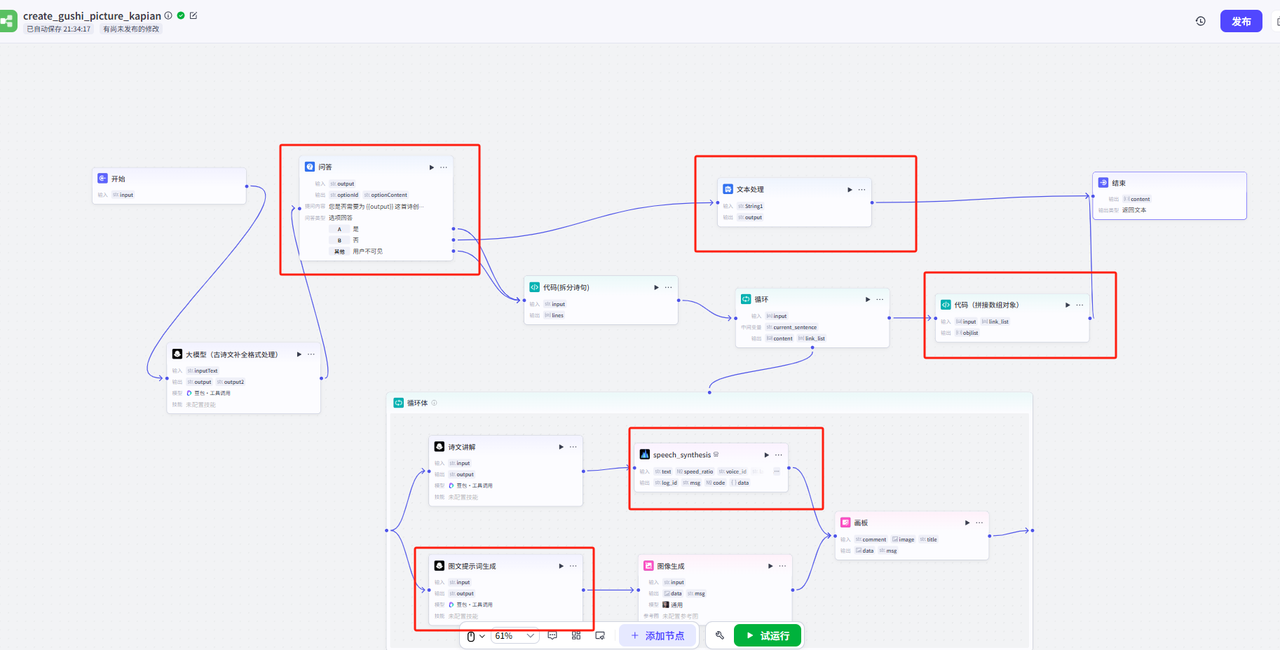This screenshot has width=1280, height=650.
Task: Toggle the minimap icon in the bottom toolbar
Action: pyautogui.click(x=600, y=635)
